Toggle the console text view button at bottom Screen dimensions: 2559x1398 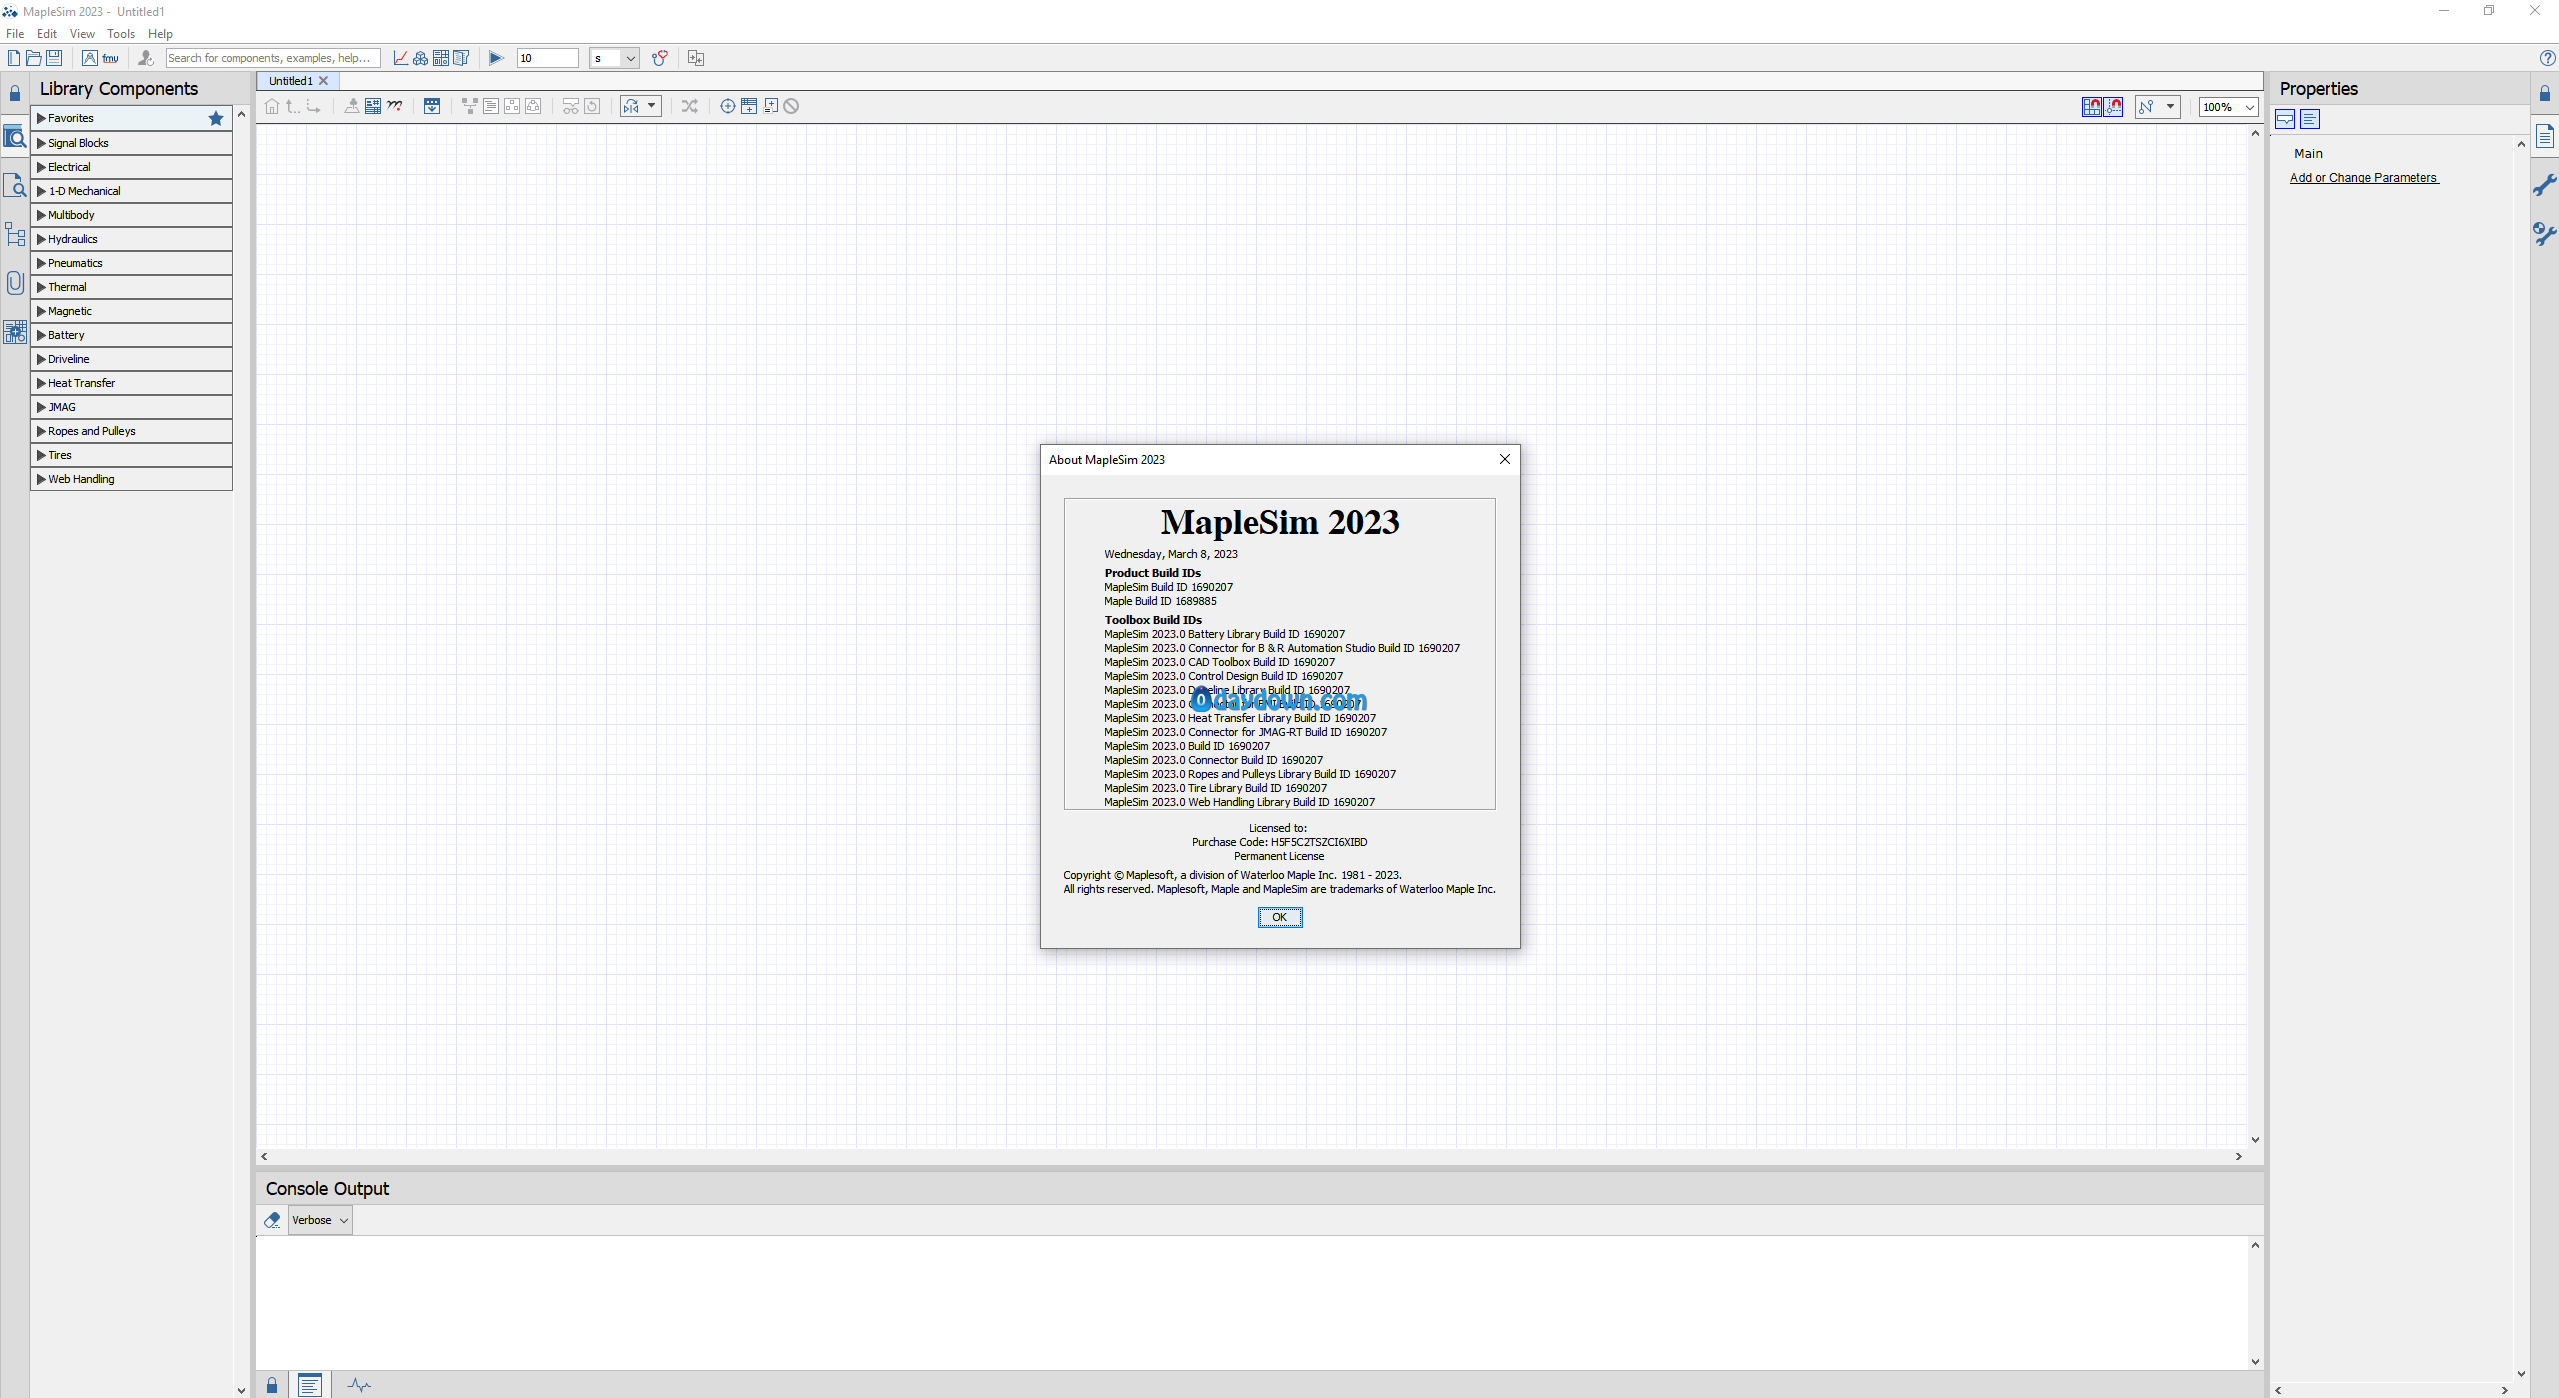310,1385
